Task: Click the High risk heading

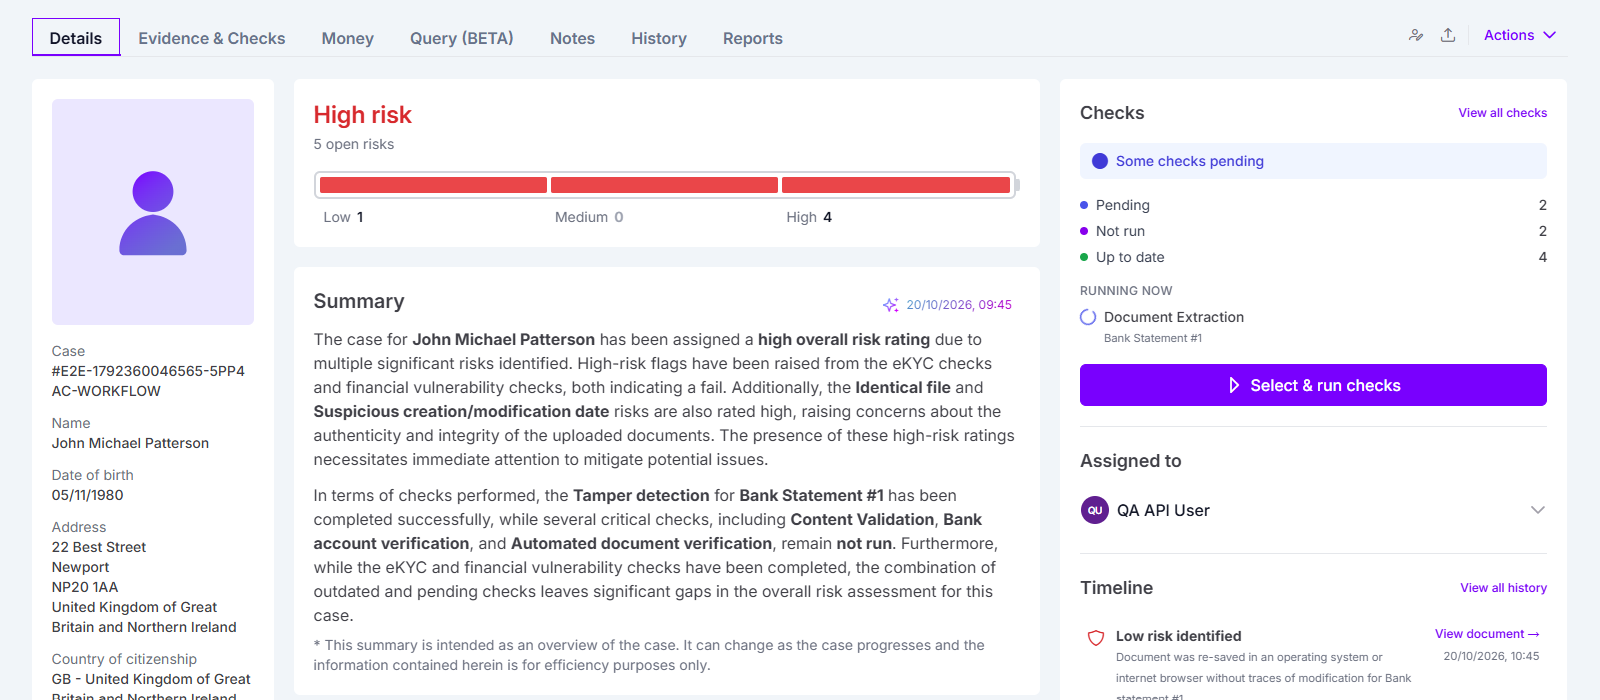Action: pyautogui.click(x=362, y=115)
